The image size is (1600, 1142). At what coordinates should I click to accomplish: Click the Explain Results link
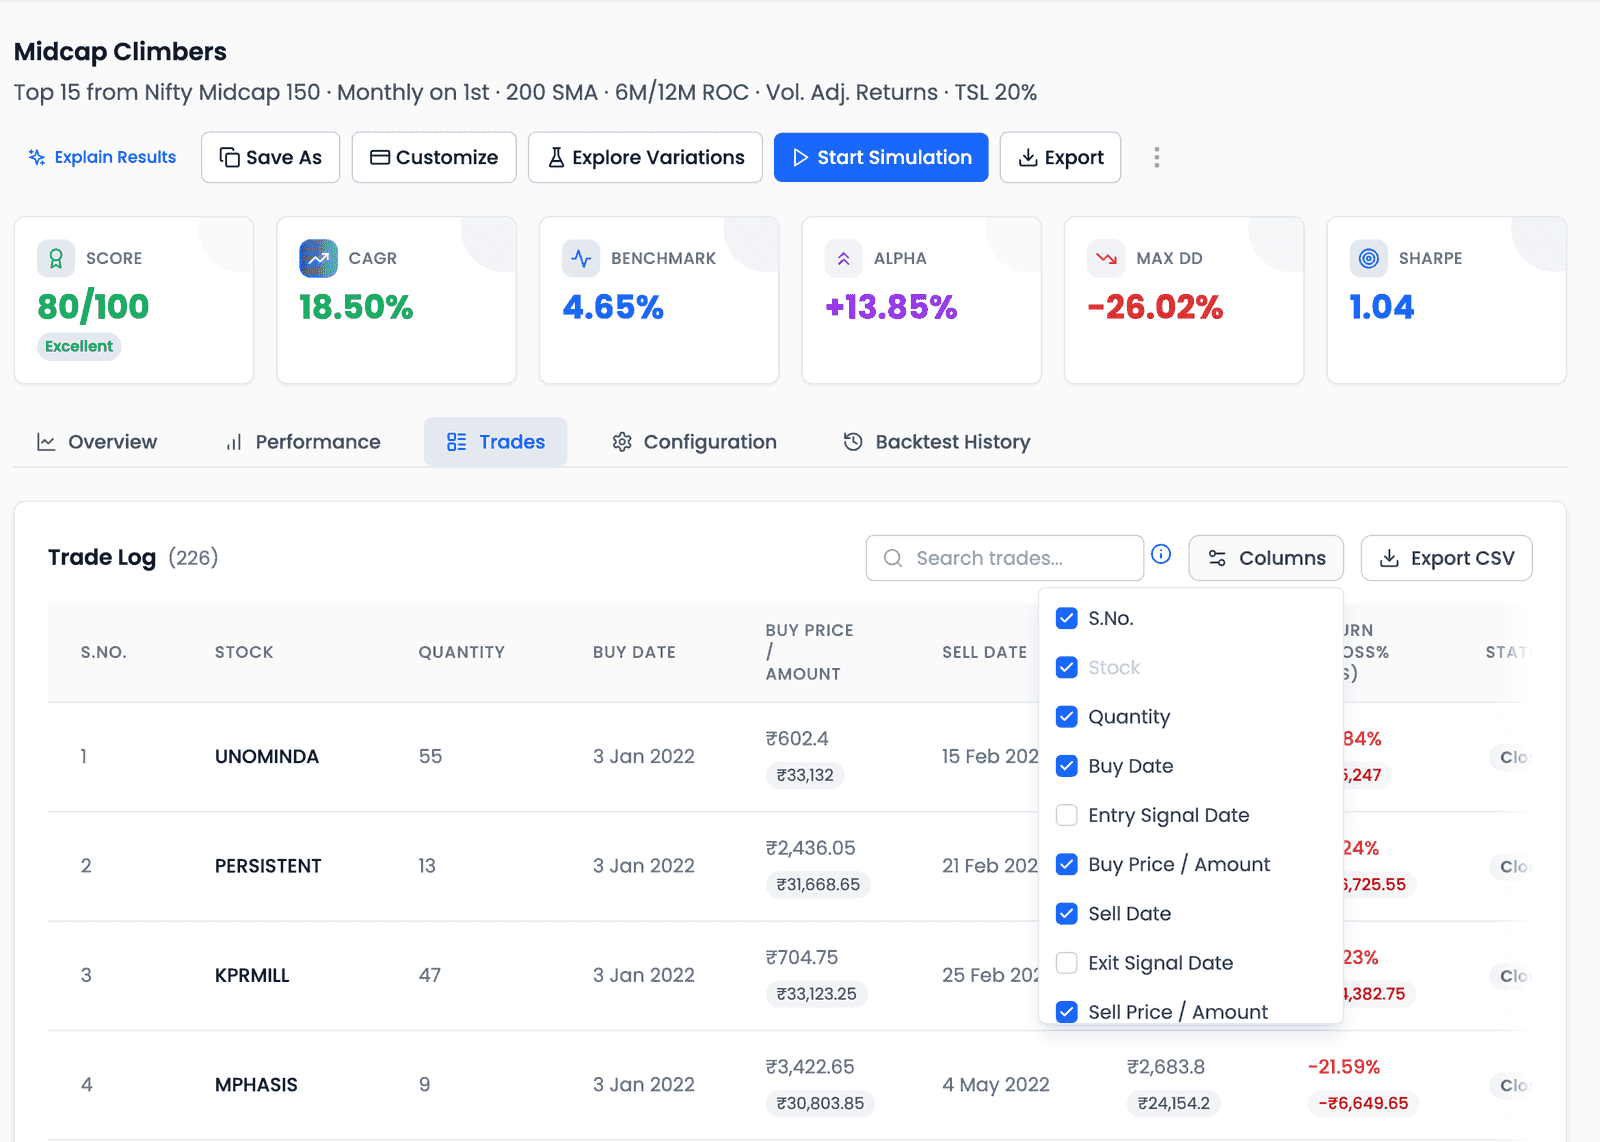click(102, 157)
